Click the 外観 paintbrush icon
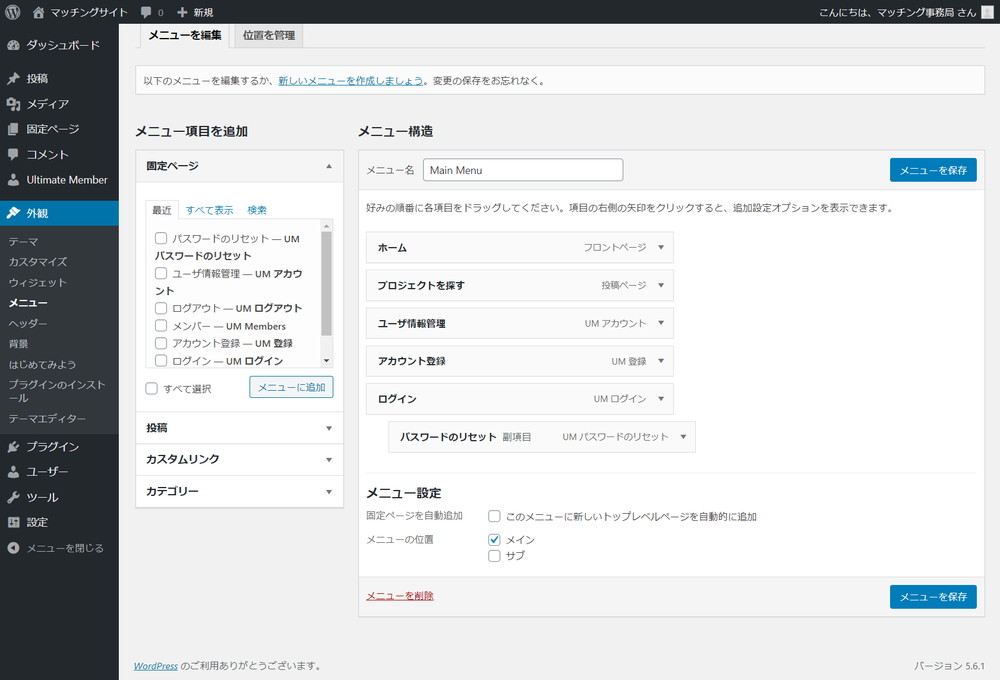 [13, 213]
